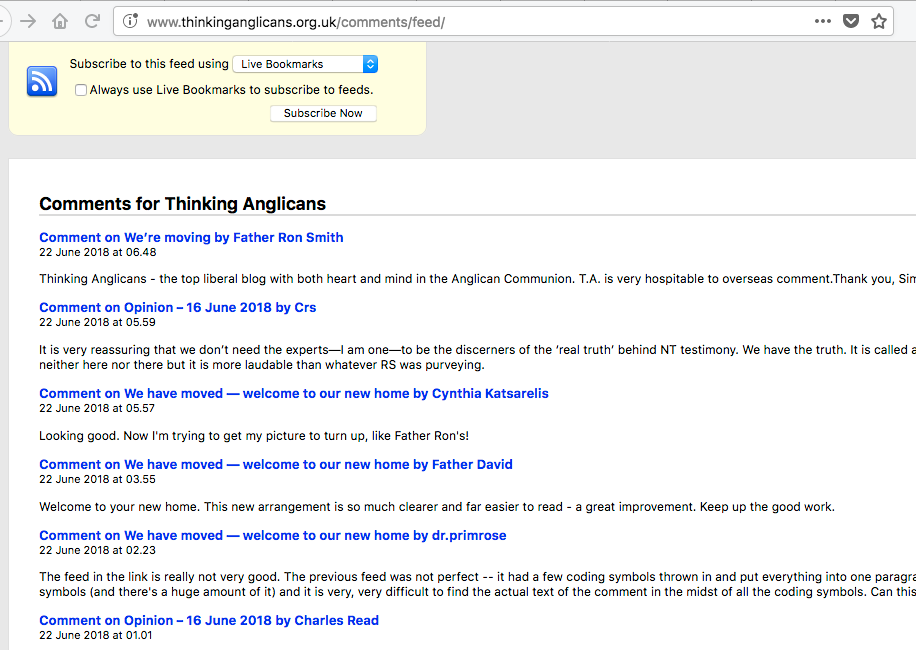Open the site information icon in address bar
The image size is (916, 650).
pos(130,22)
